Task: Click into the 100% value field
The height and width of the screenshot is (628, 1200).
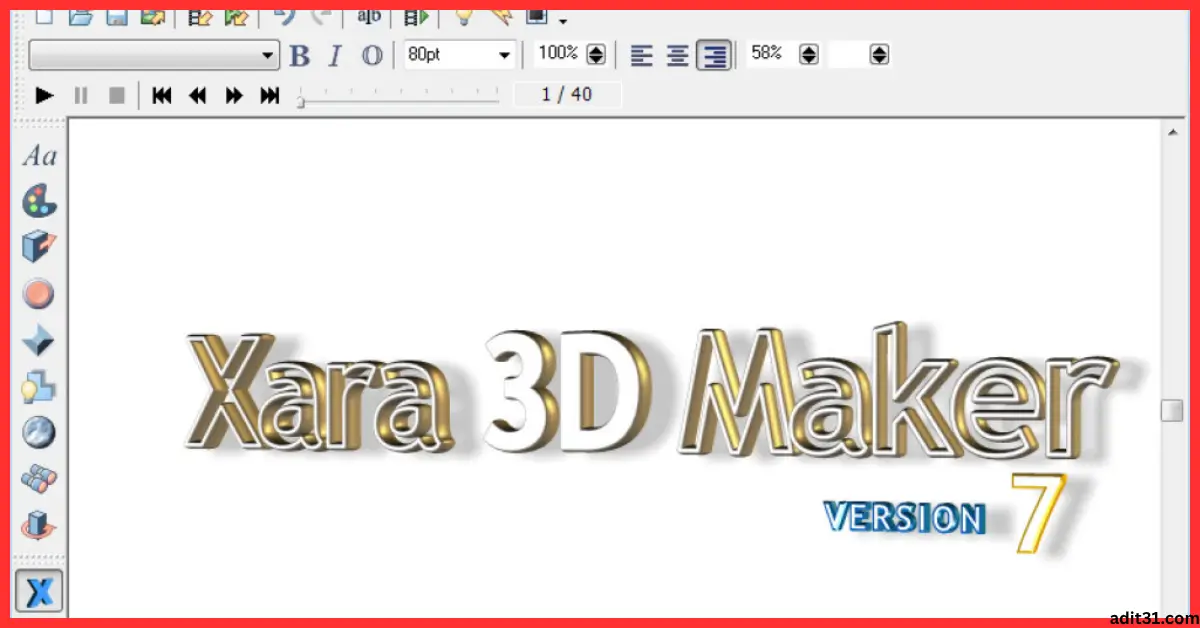Action: point(559,54)
